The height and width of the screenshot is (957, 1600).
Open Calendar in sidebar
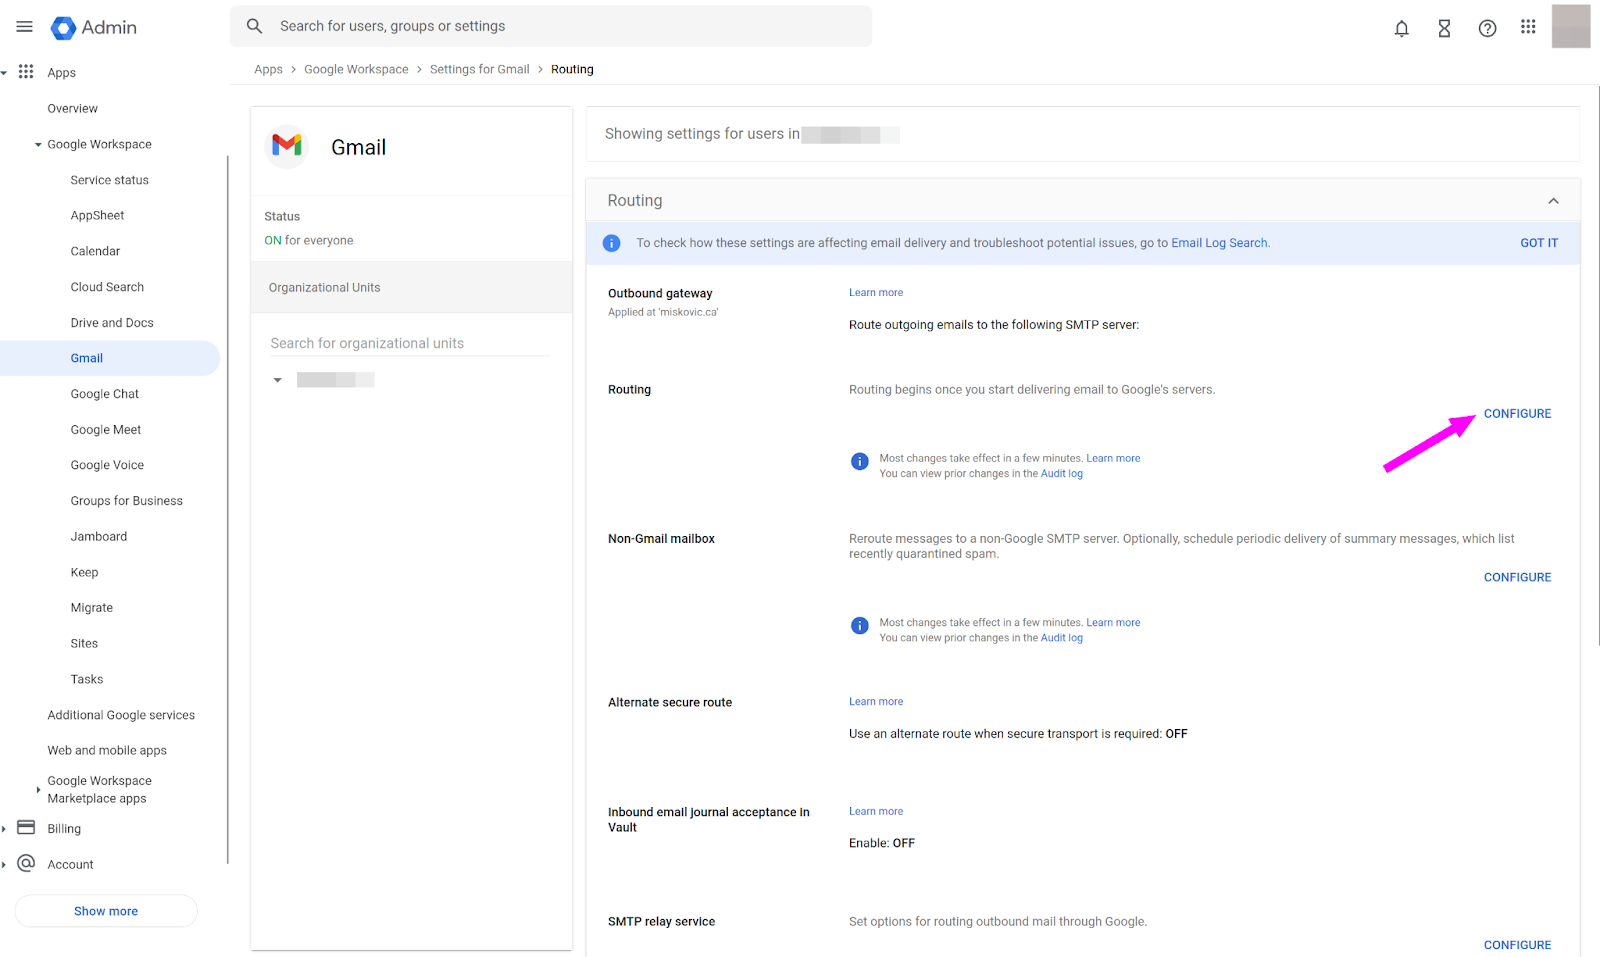[95, 251]
